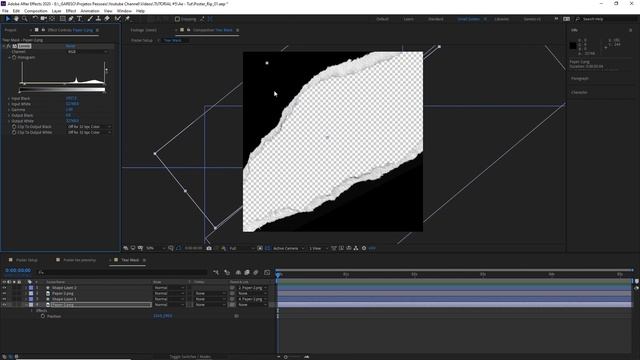Hide layer 2 Paper-2.png eye icon
Viewport: 640px width, 360px height.
coord(4,293)
